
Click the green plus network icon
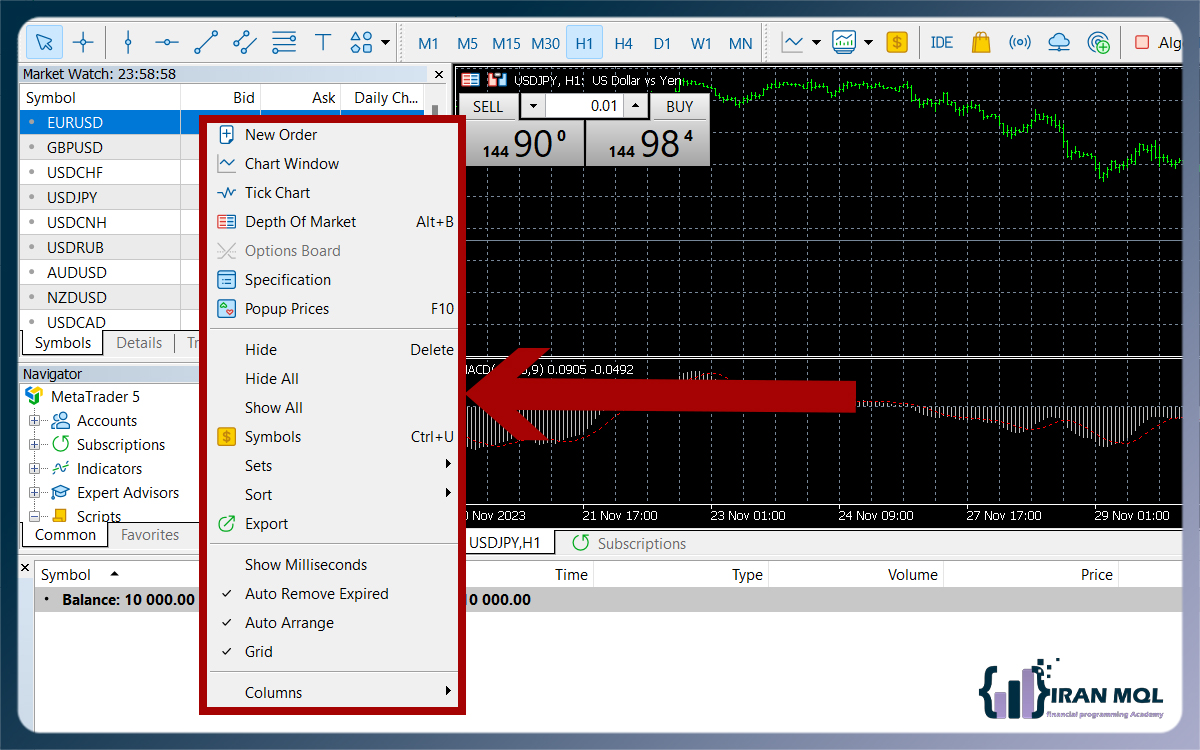1098,42
